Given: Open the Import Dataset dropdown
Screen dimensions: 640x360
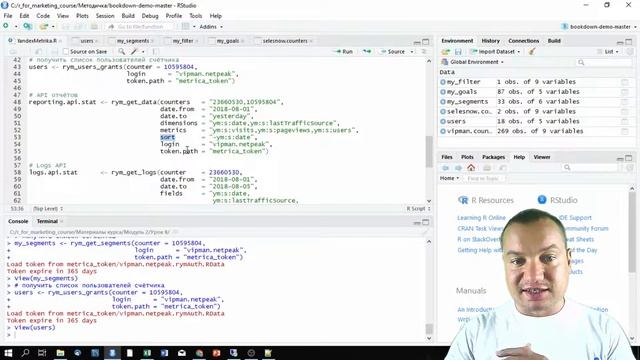Looking at the screenshot, I should tap(495, 52).
